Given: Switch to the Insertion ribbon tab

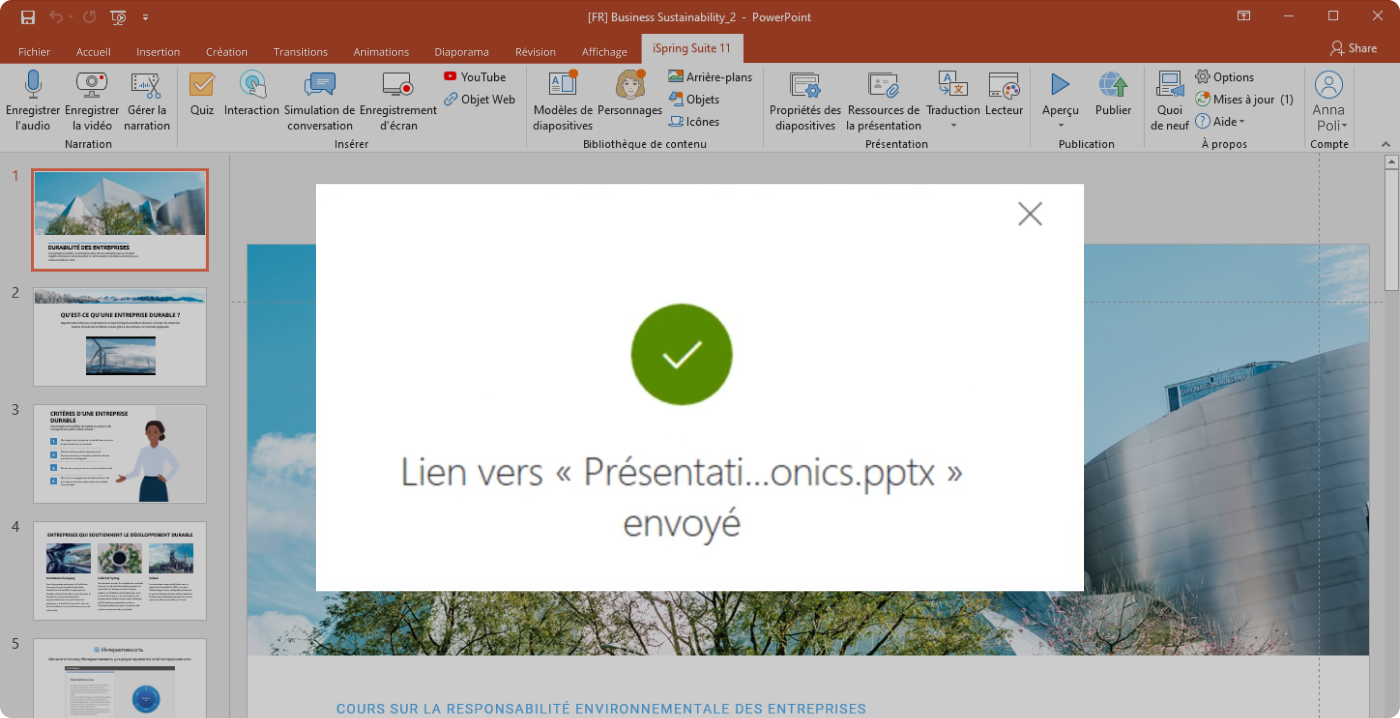Looking at the screenshot, I should [x=158, y=52].
